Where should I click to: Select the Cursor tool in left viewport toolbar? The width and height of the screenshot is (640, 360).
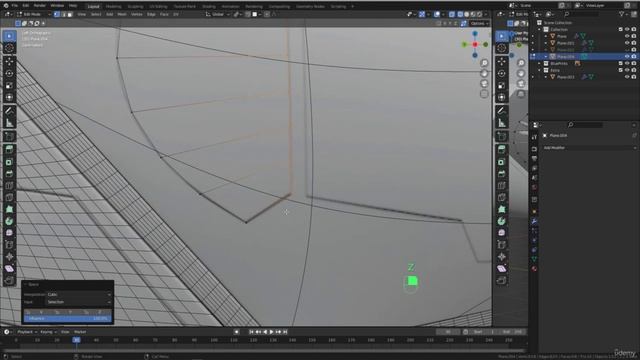tap(9, 48)
